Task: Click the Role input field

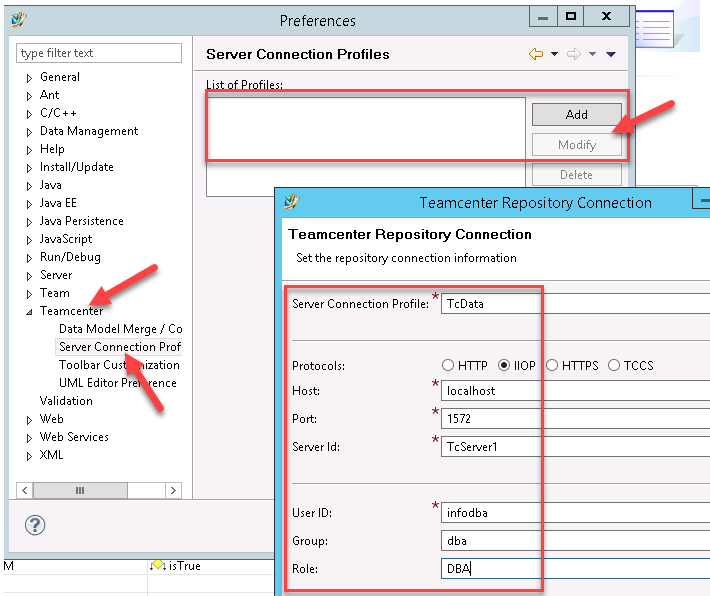Action: click(576, 568)
